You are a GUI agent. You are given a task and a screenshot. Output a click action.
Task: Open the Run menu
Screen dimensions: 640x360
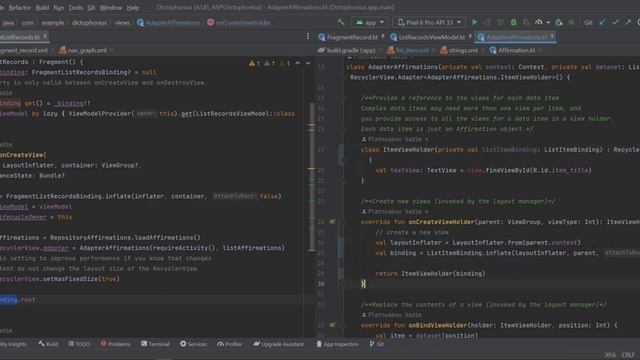tap(58, 8)
